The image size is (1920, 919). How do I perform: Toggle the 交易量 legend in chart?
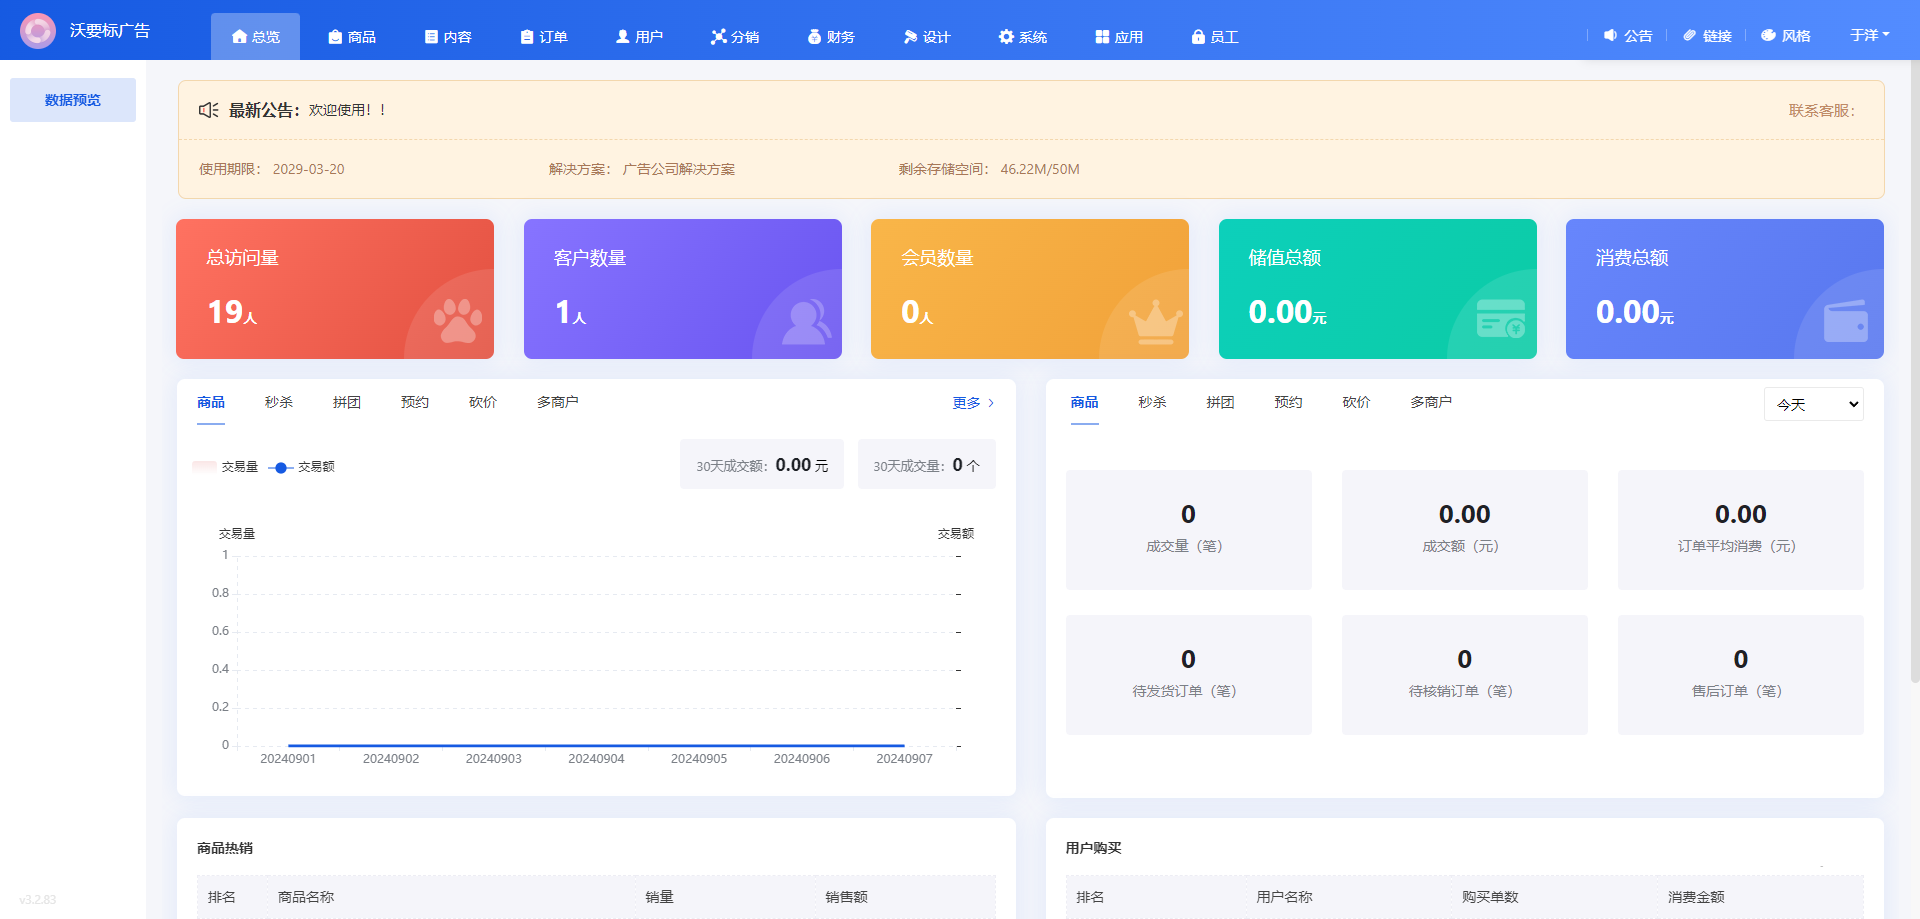click(x=225, y=467)
